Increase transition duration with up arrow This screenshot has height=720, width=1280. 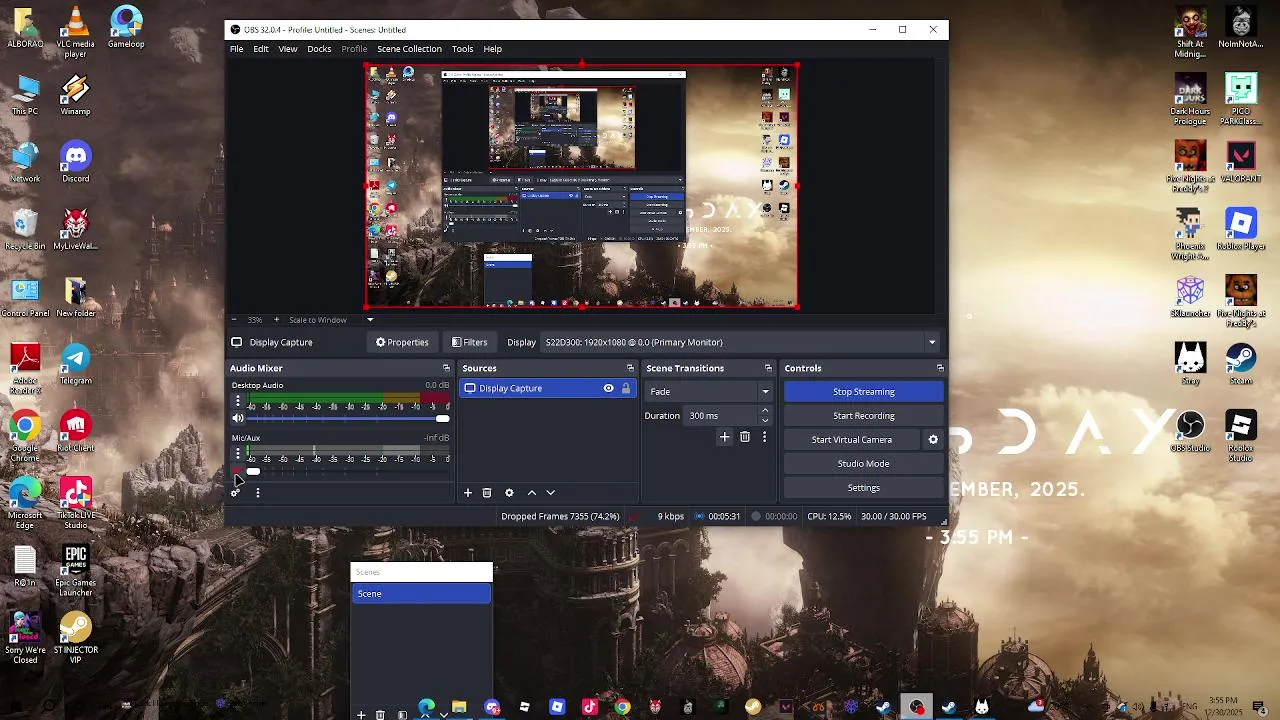pos(765,411)
